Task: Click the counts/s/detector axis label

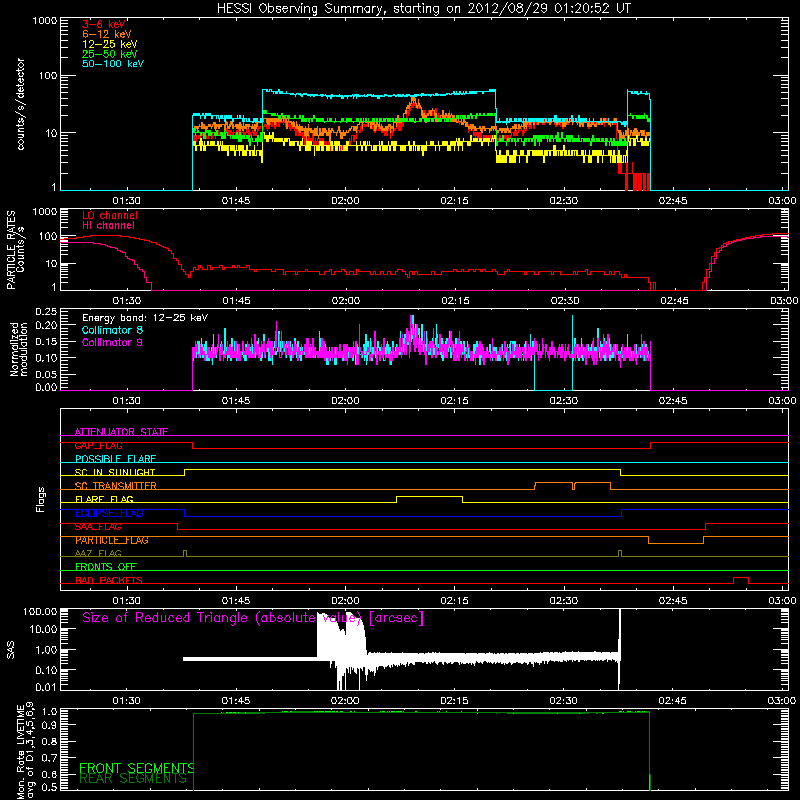Action: tap(21, 104)
